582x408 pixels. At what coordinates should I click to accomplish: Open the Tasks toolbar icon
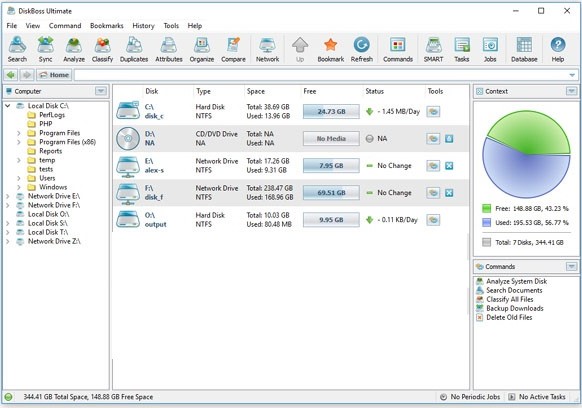[462, 49]
